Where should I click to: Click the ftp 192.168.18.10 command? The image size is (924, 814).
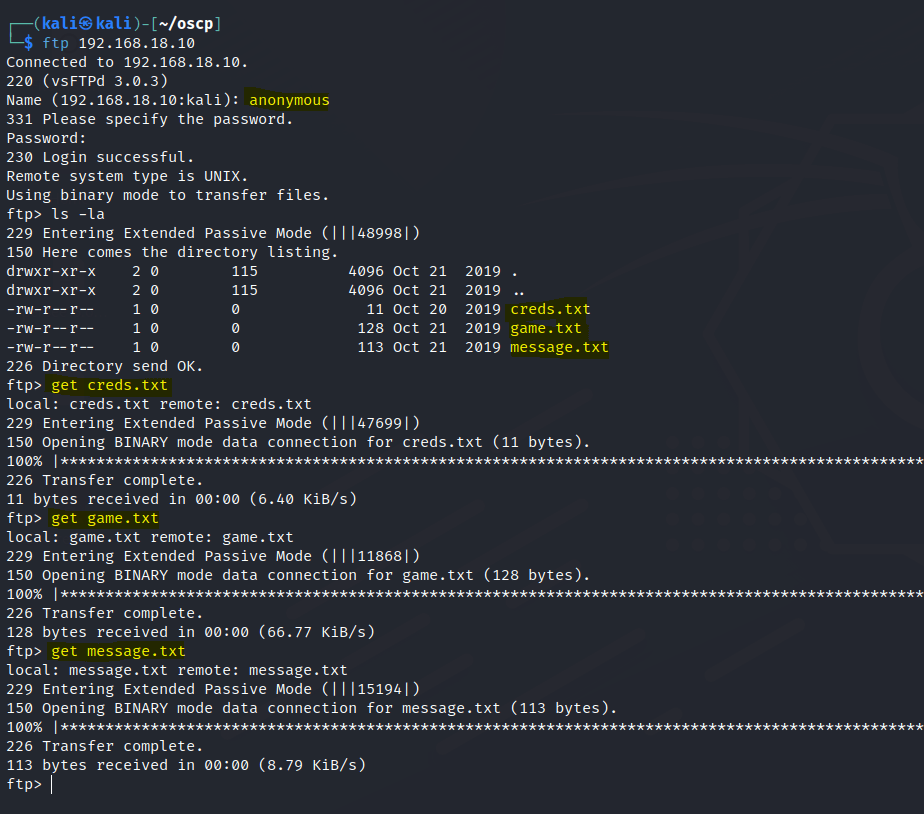118,43
